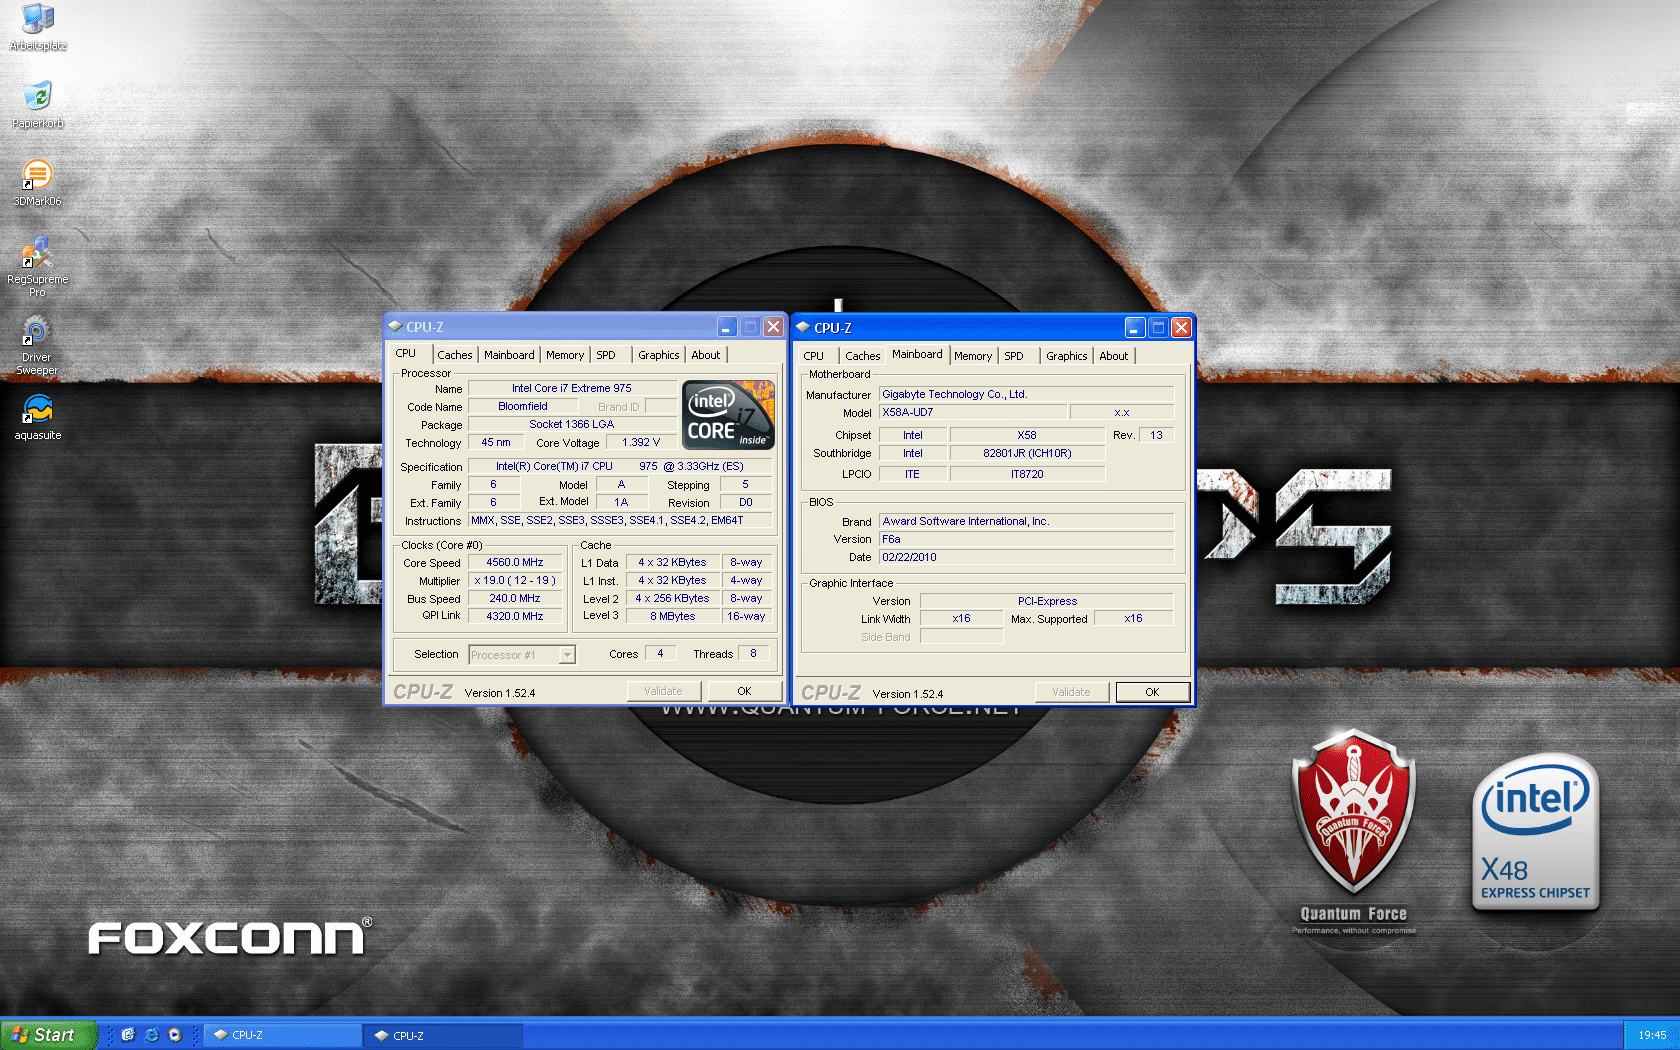Click the Level 3 cache value '8 MBytes'
The height and width of the screenshot is (1050, 1680).
click(x=673, y=616)
